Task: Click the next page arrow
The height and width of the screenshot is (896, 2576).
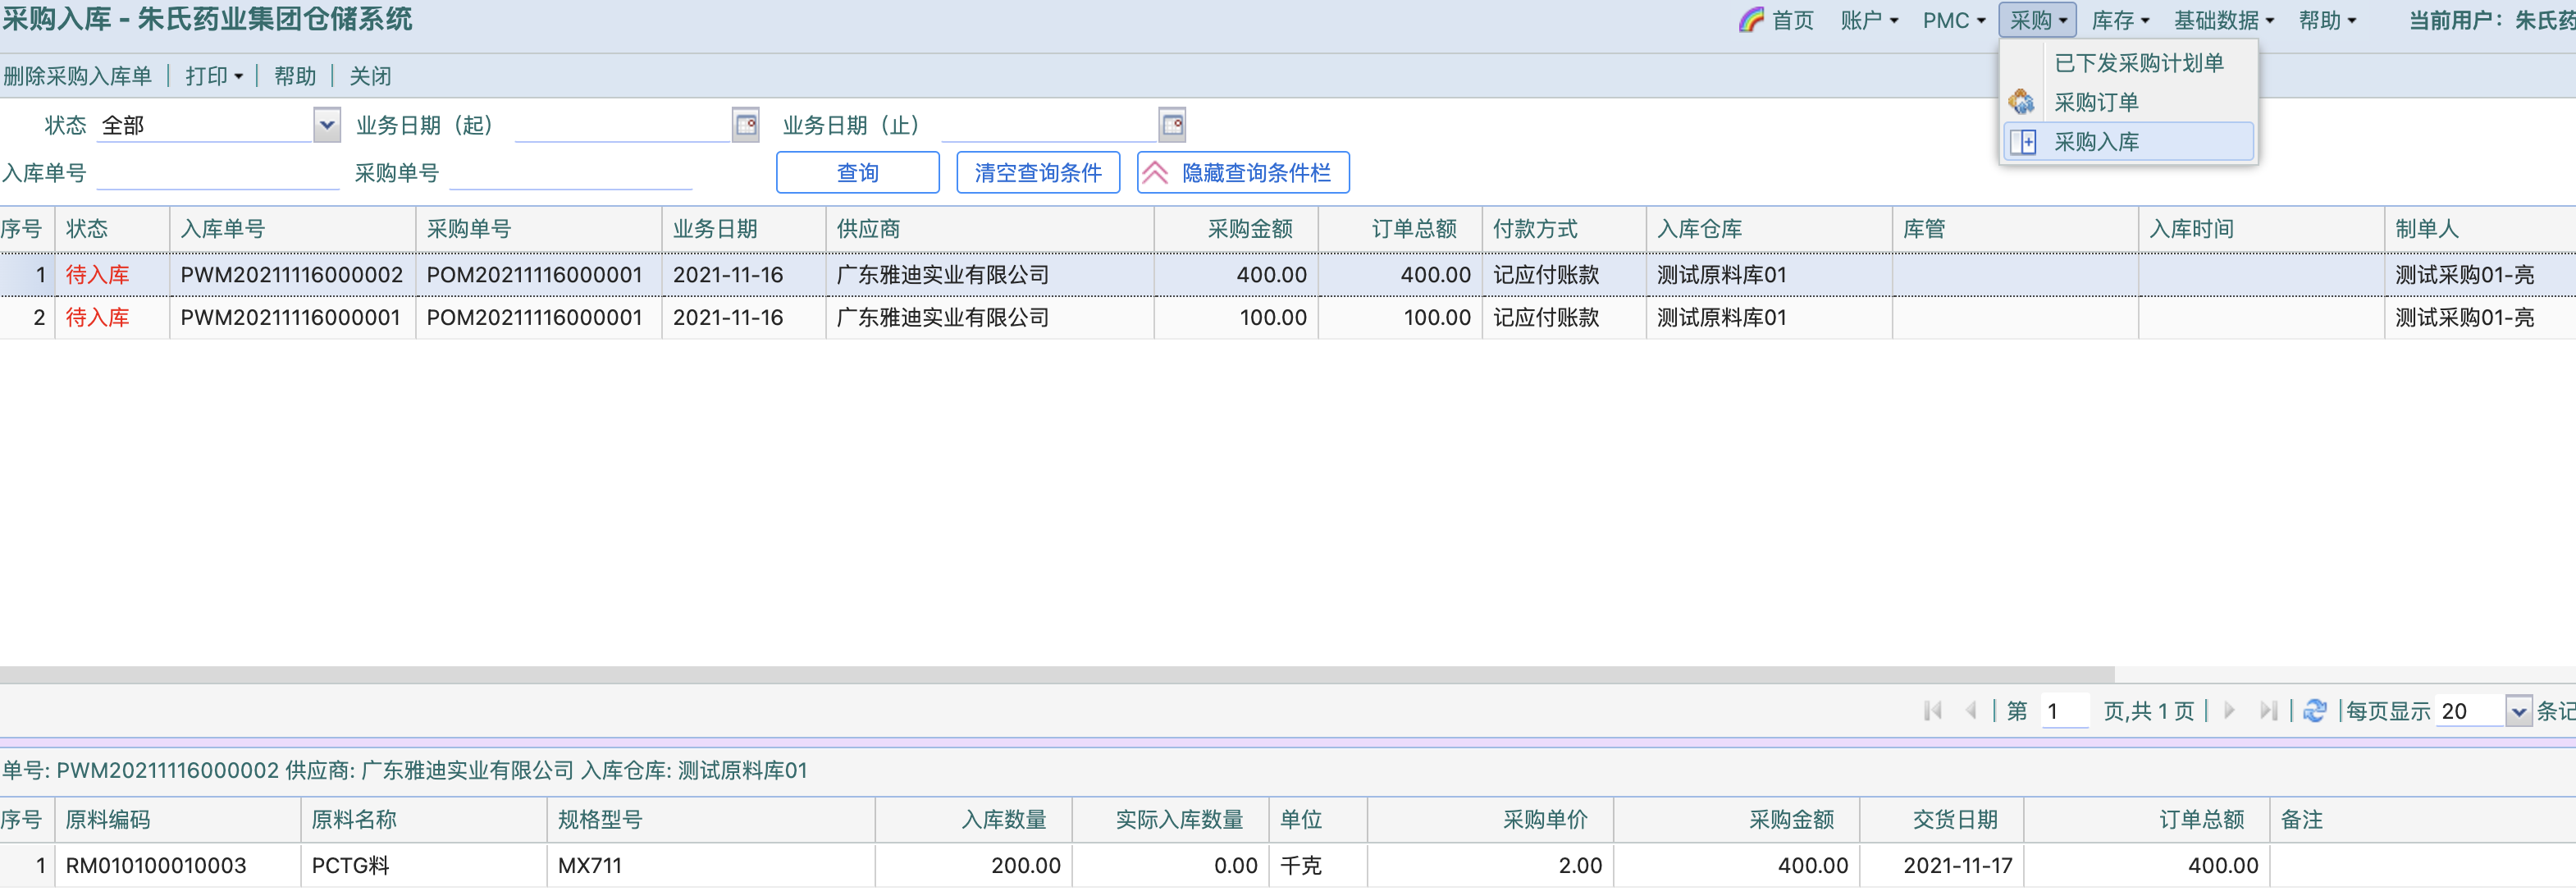Action: 2228,711
